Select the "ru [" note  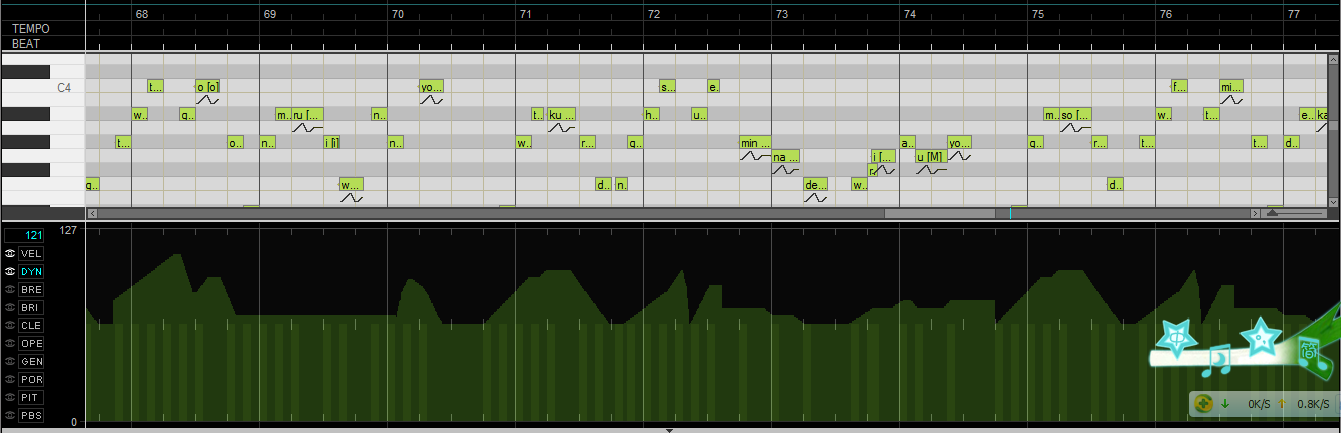click(307, 115)
